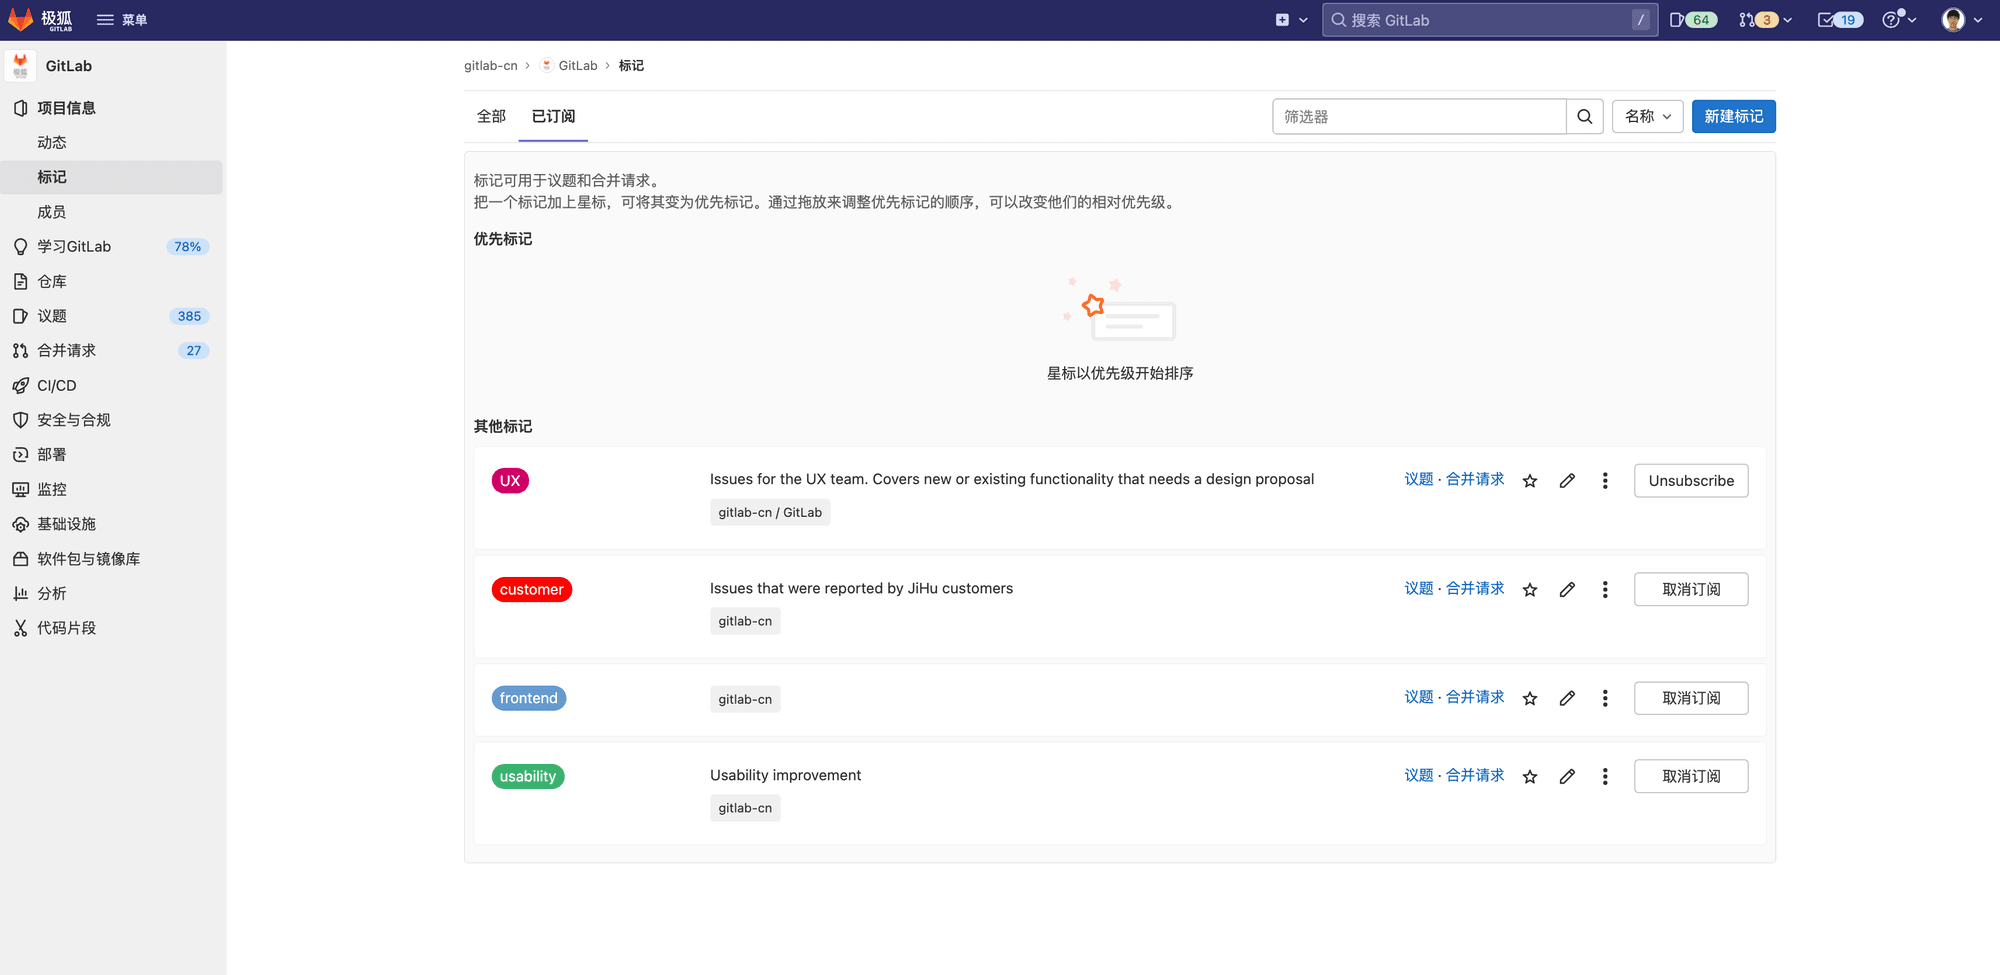Image resolution: width=2000 pixels, height=975 pixels.
Task: Click 取消订阅 for frontend label
Action: coord(1691,699)
